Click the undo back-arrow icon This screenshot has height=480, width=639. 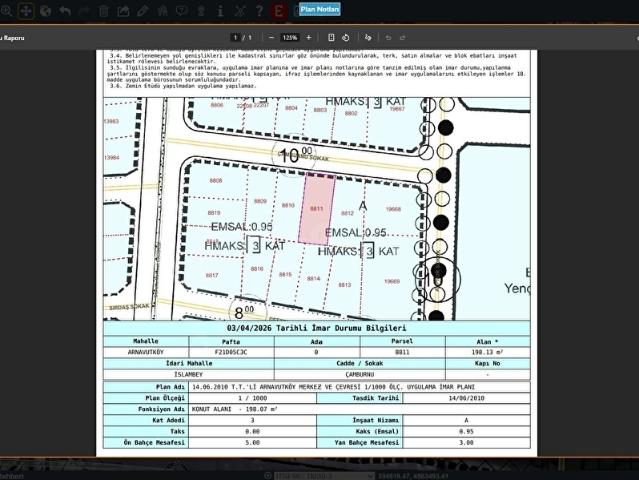(65, 11)
